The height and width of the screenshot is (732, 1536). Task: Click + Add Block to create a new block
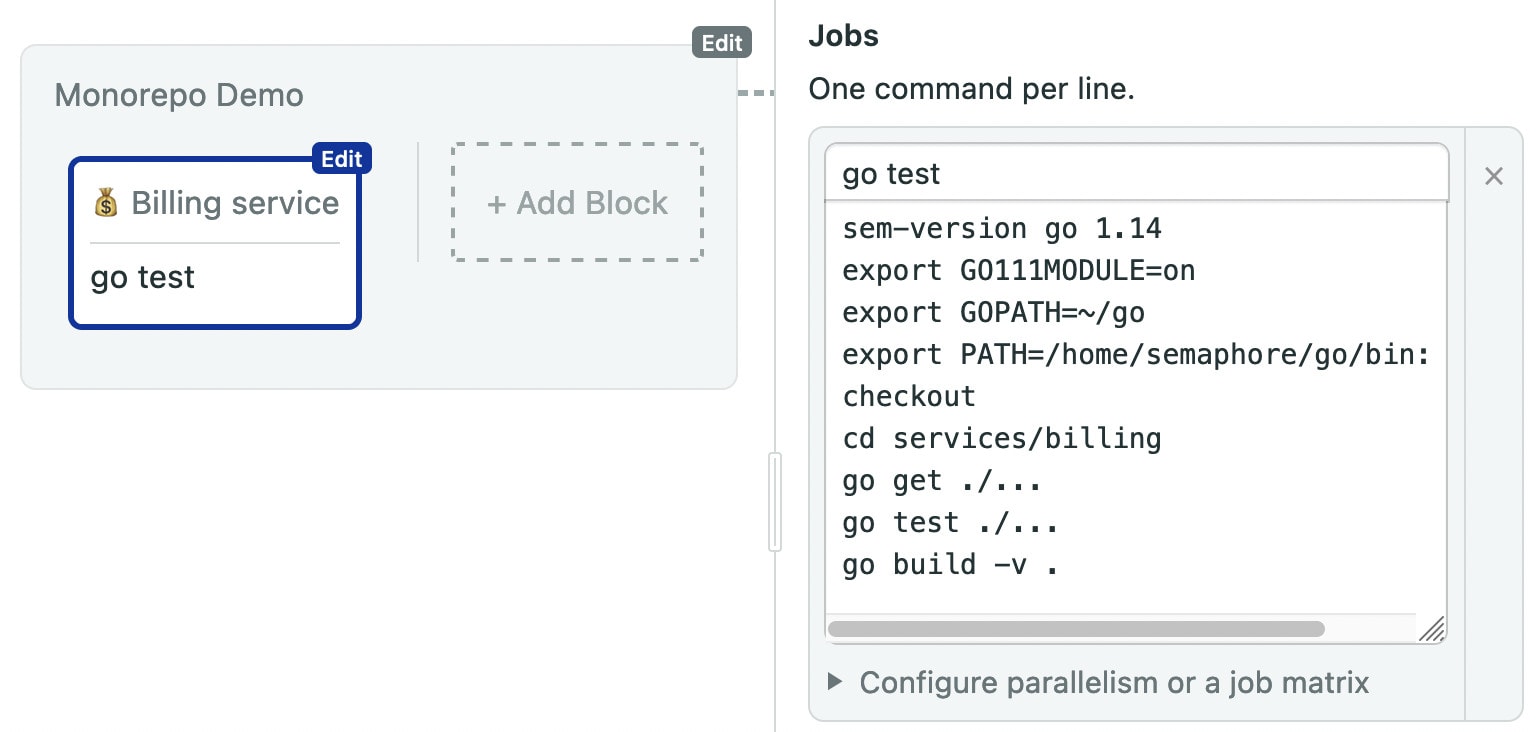click(577, 203)
